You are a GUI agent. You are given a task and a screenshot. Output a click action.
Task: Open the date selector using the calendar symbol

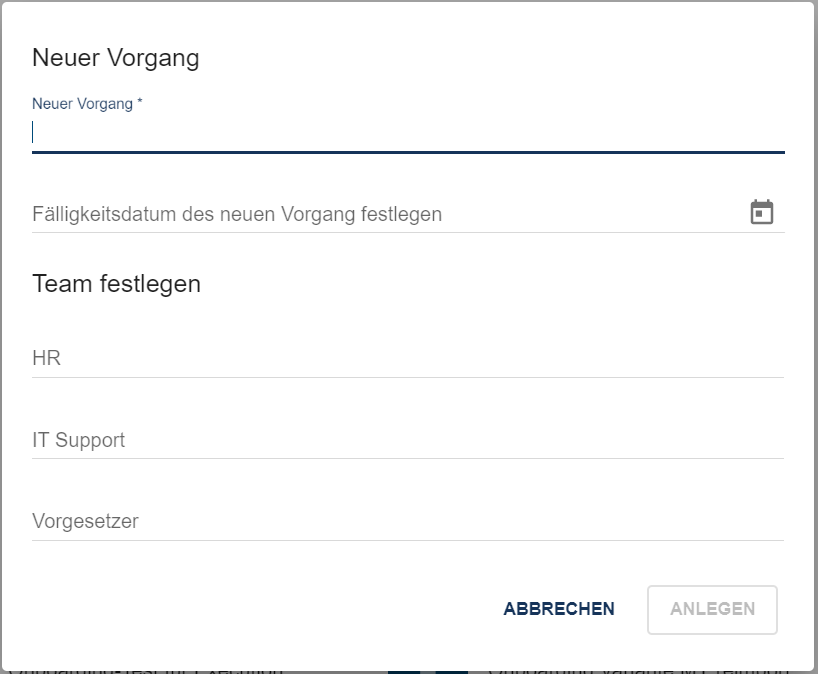click(761, 211)
